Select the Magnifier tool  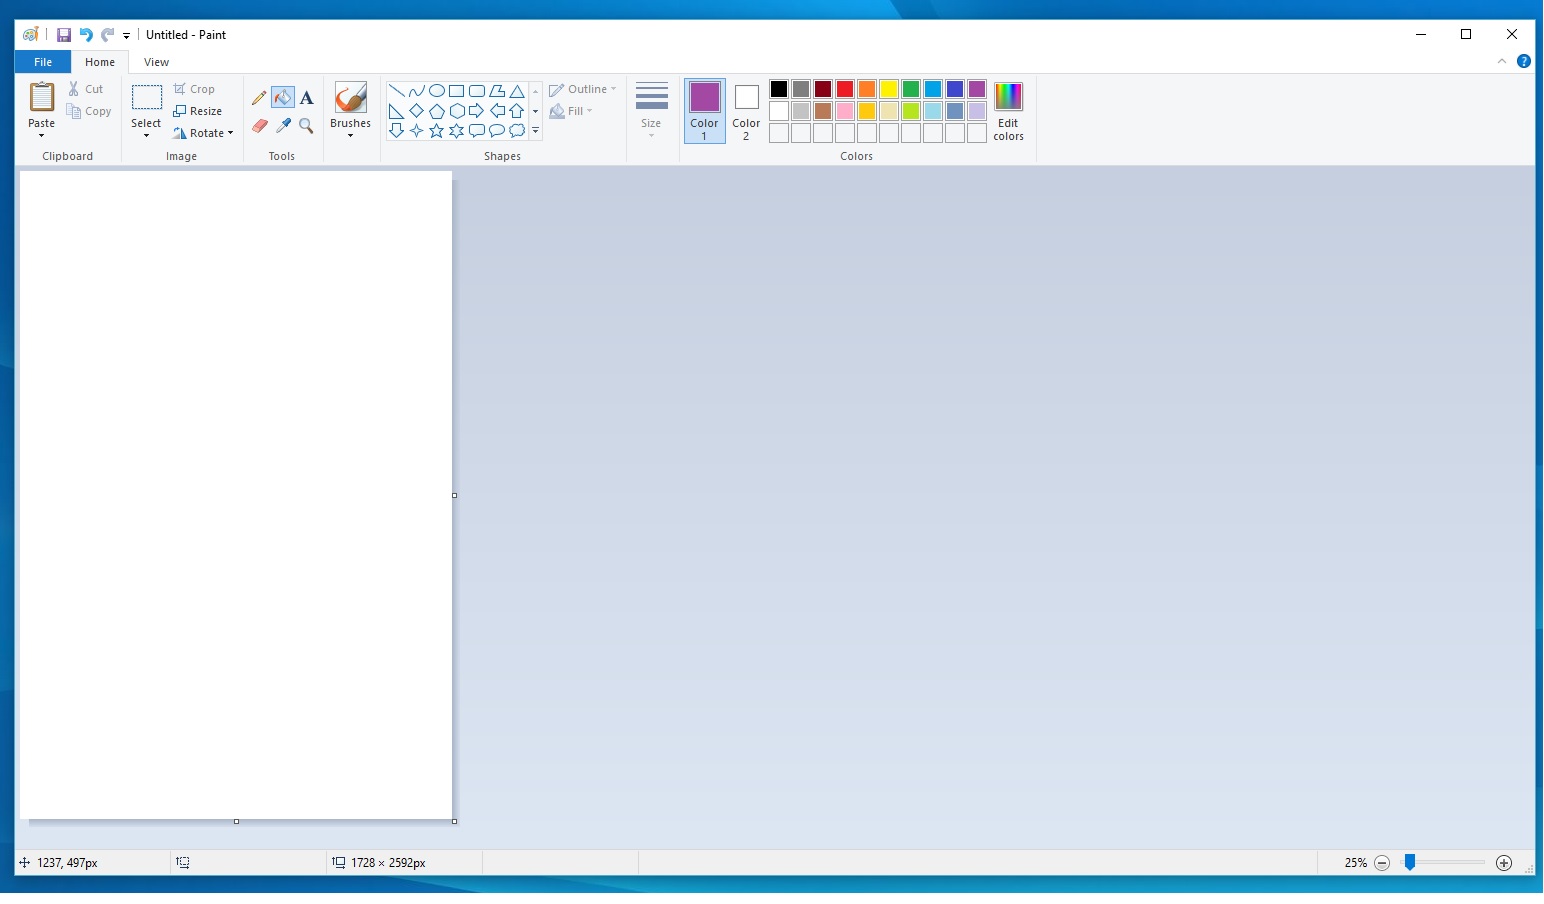click(x=307, y=126)
